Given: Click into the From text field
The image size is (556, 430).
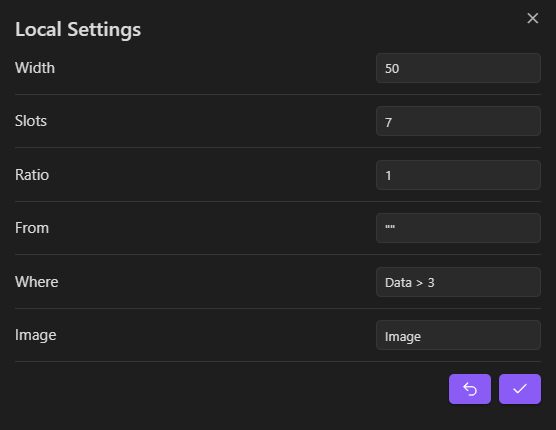Looking at the screenshot, I should click(x=458, y=228).
